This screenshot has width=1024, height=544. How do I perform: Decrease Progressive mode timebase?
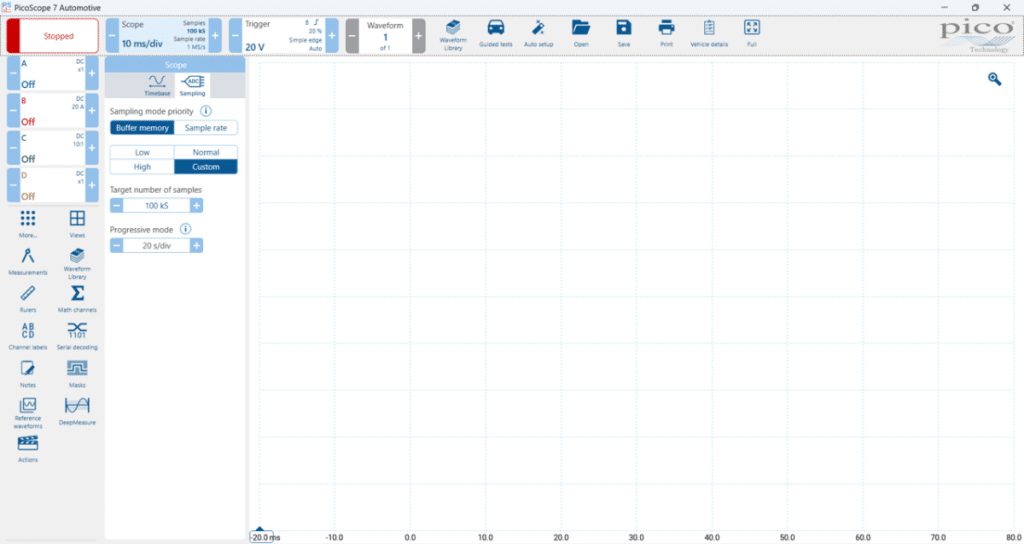[x=116, y=246]
